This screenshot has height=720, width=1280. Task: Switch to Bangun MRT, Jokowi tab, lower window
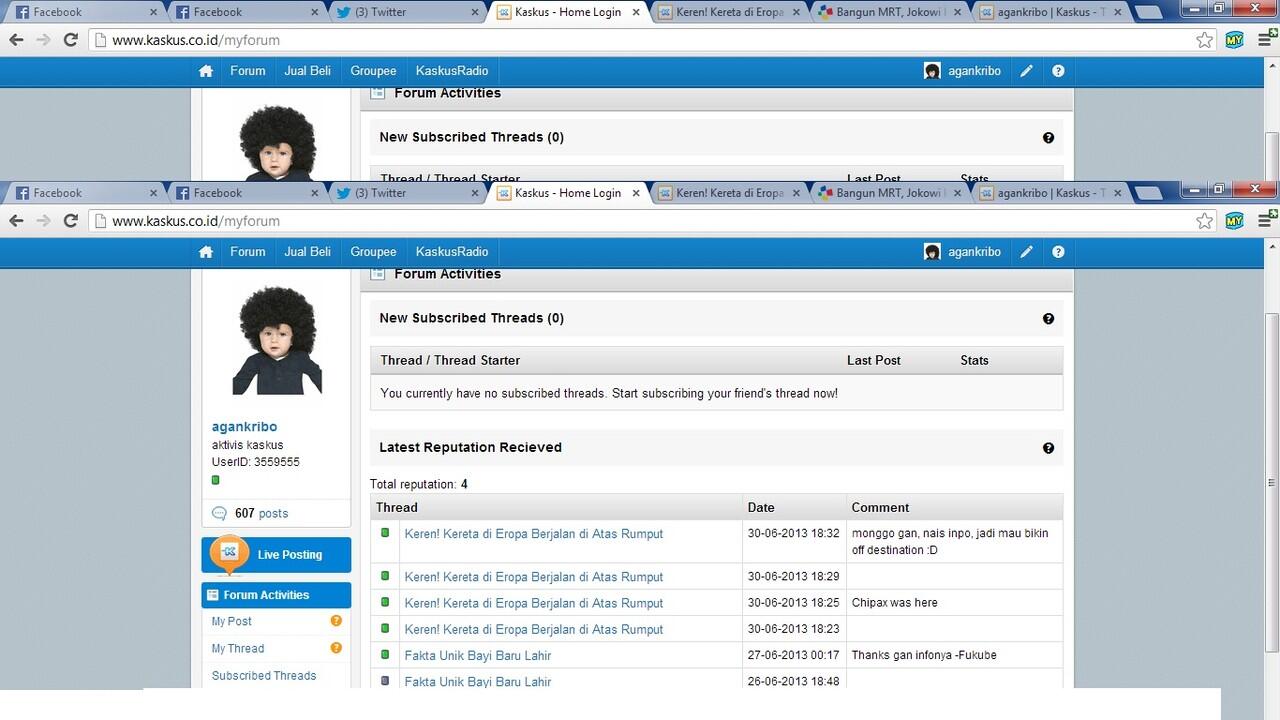[x=887, y=193]
